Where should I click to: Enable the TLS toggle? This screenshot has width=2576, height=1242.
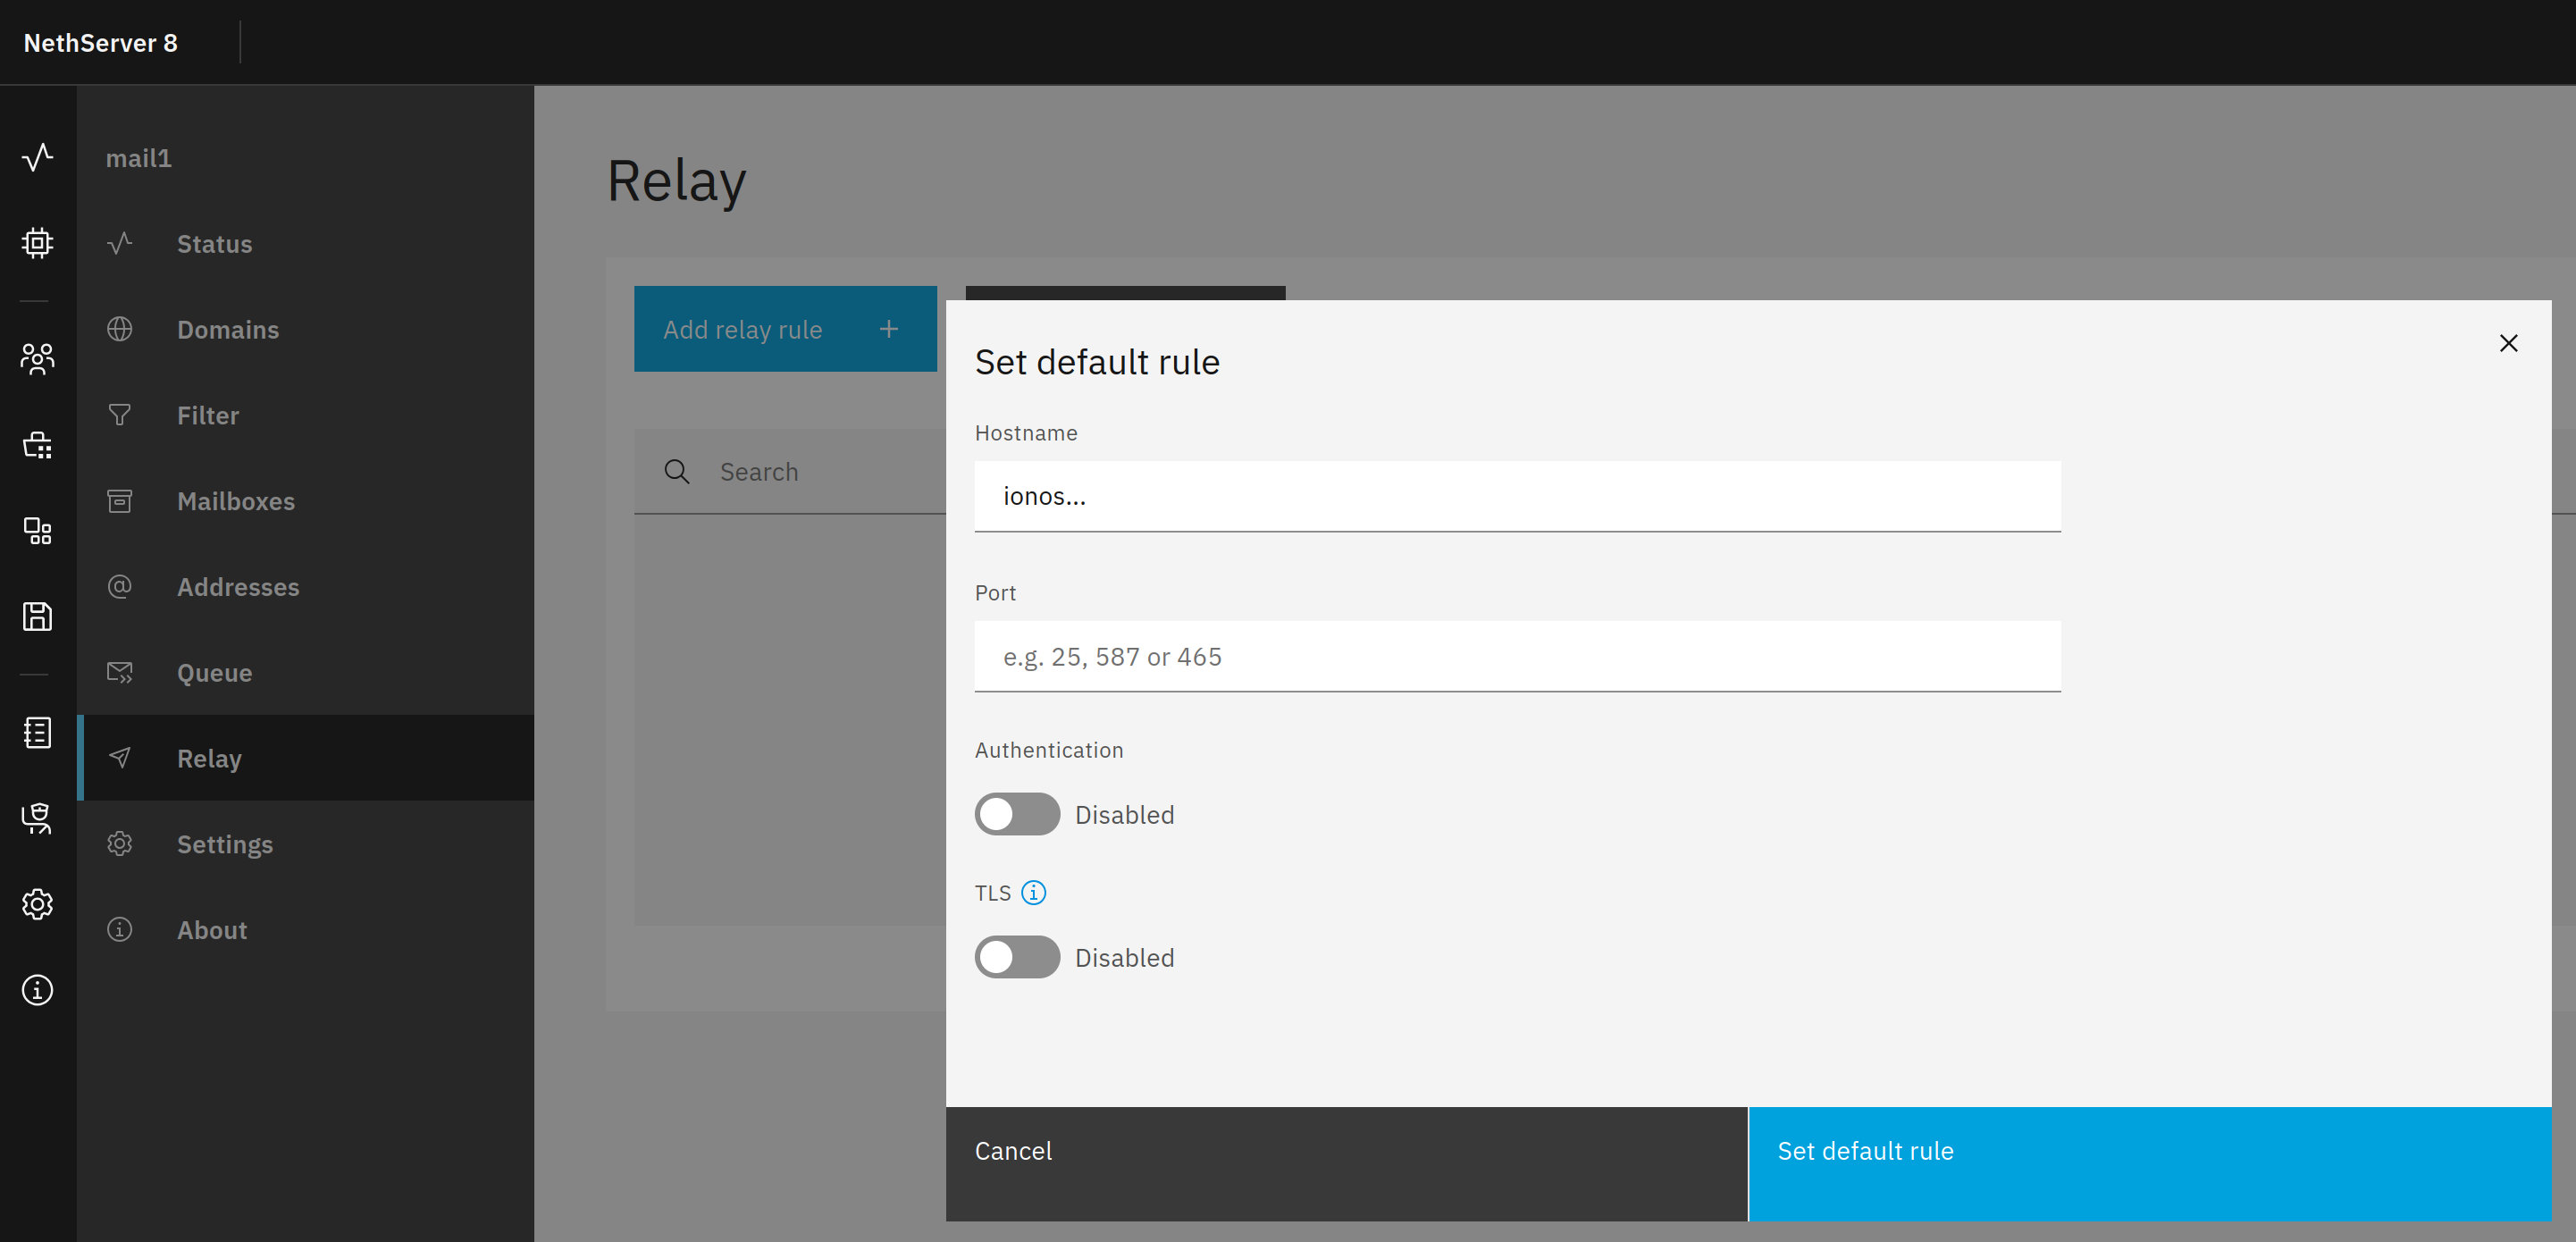tap(1016, 957)
